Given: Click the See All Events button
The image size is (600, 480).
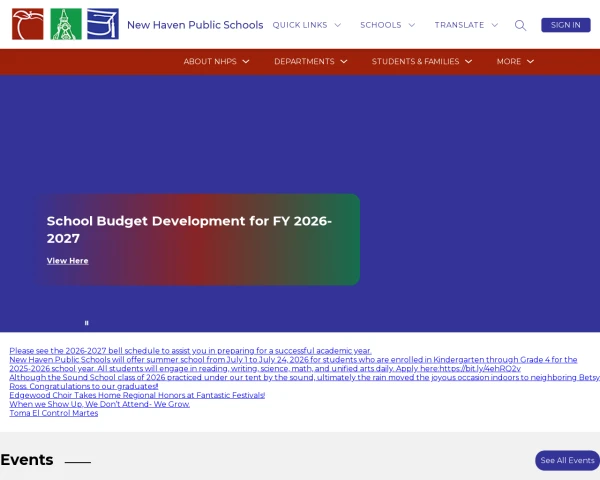Looking at the screenshot, I should click(x=567, y=460).
